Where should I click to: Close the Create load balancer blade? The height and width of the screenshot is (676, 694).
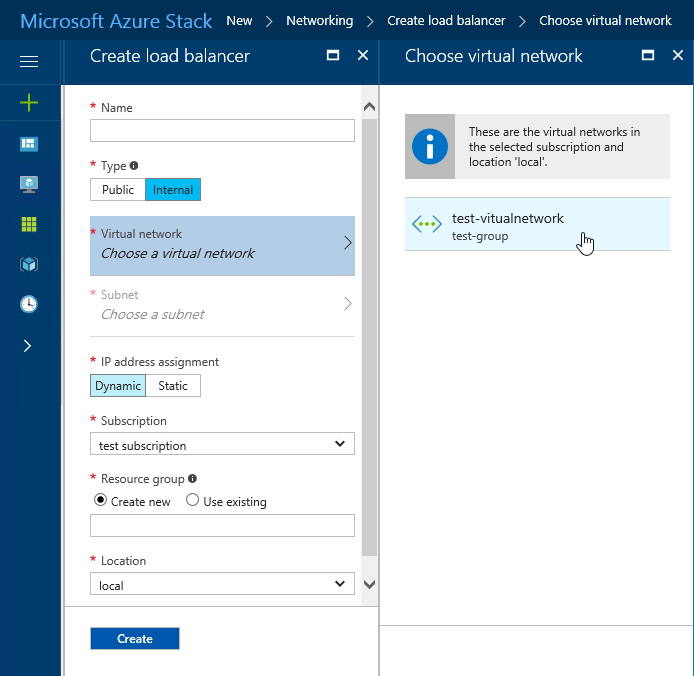(x=363, y=55)
